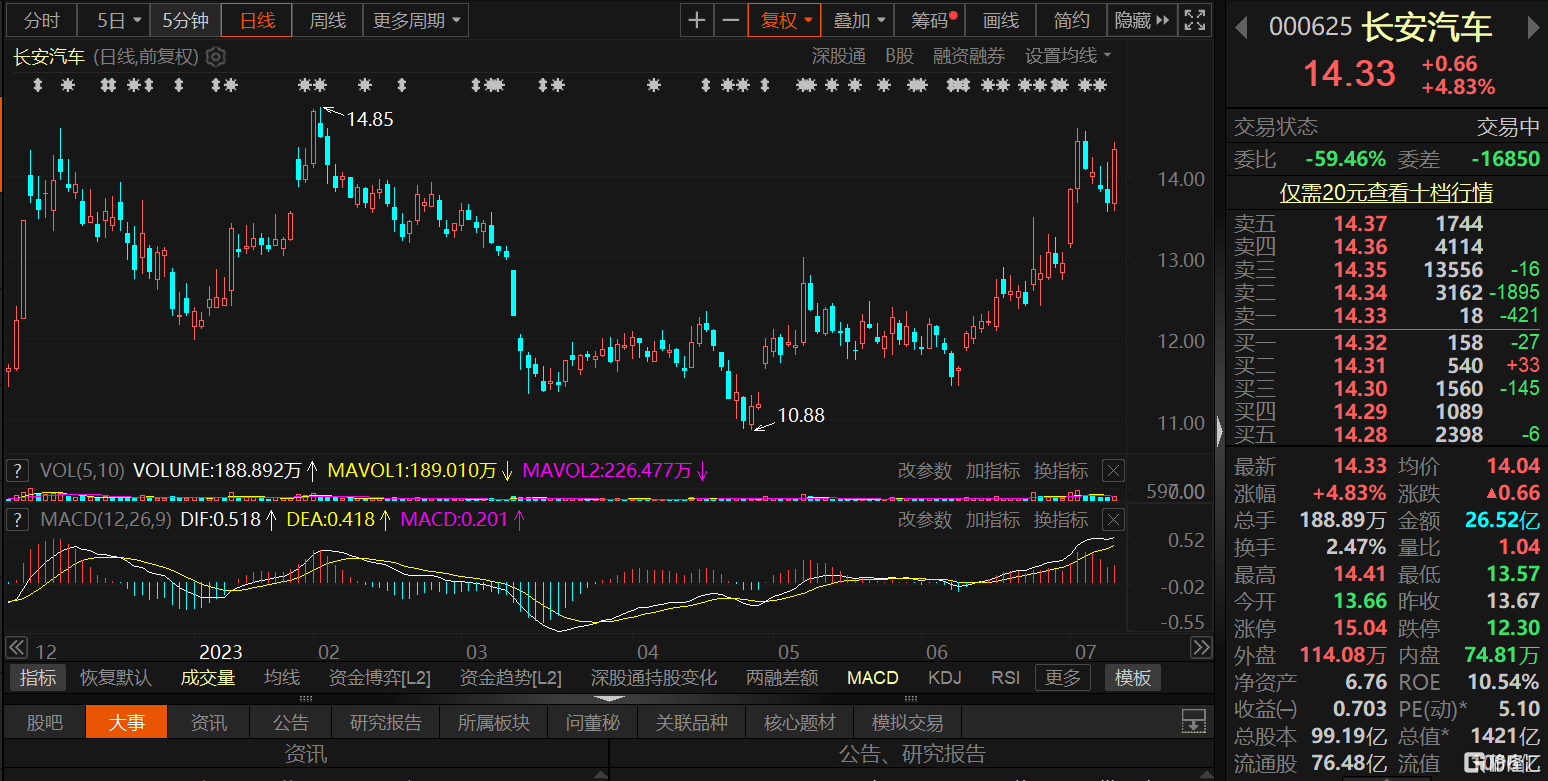Click 加指标 in MACD panel
1548x781 pixels.
[992, 519]
